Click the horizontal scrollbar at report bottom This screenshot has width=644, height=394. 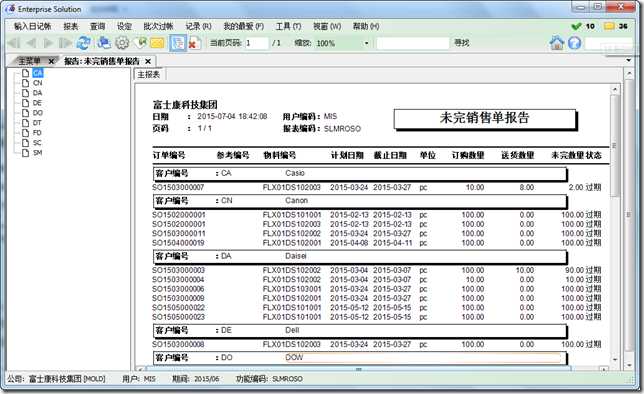click(x=357, y=369)
